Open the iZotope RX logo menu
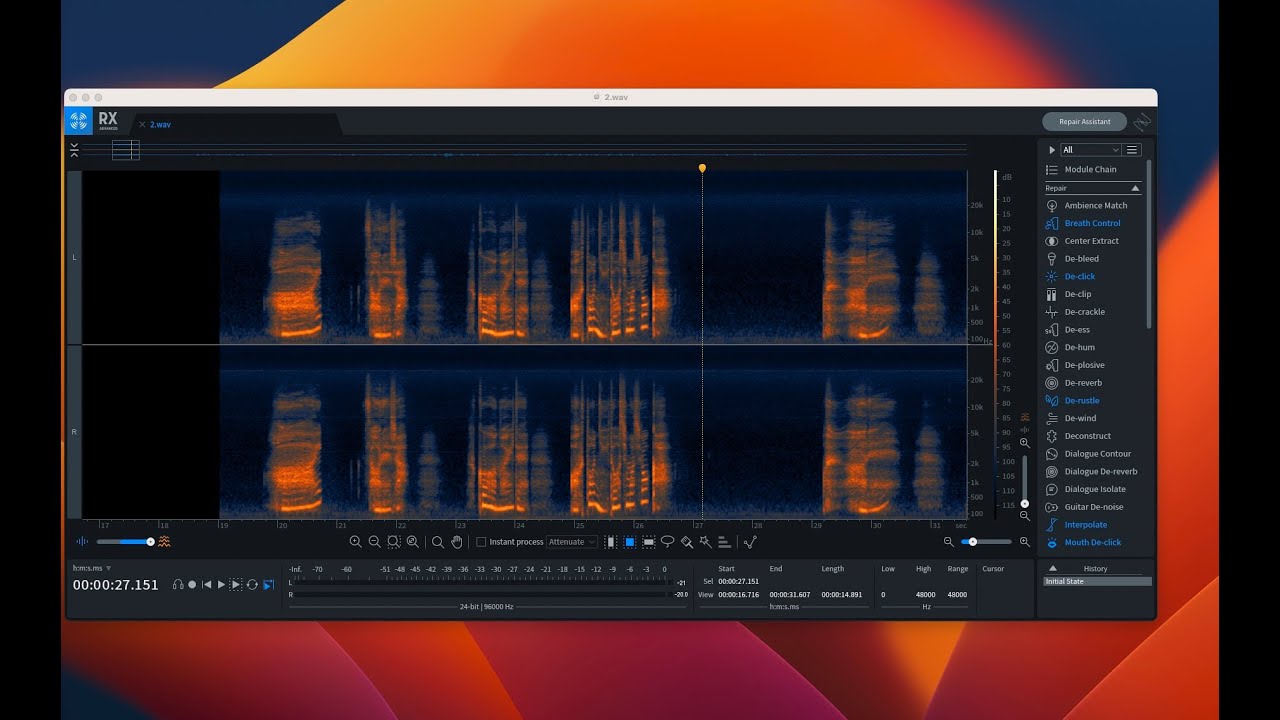This screenshot has height=720, width=1280. coord(78,122)
